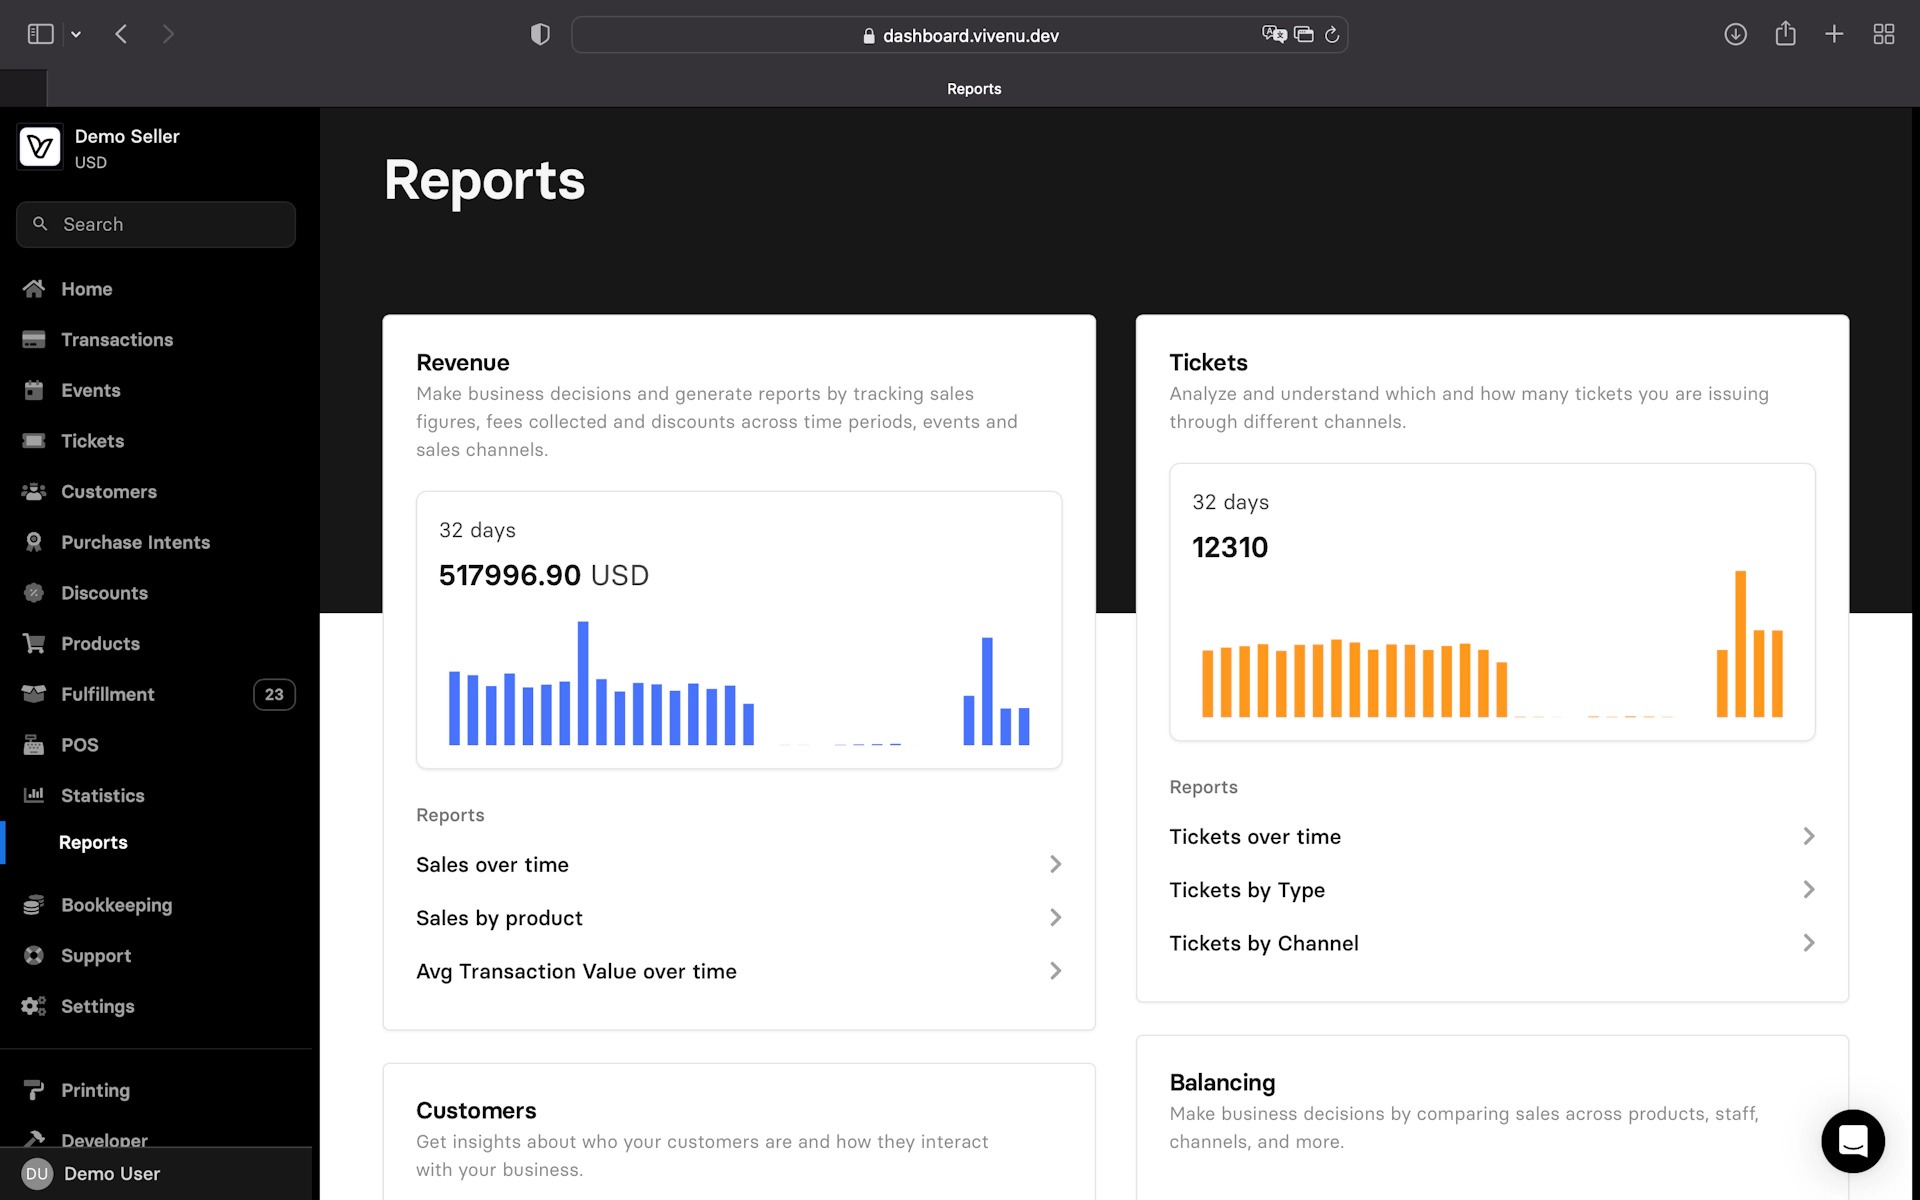
Task: Open POS using the cash register icon
Action: [34, 745]
